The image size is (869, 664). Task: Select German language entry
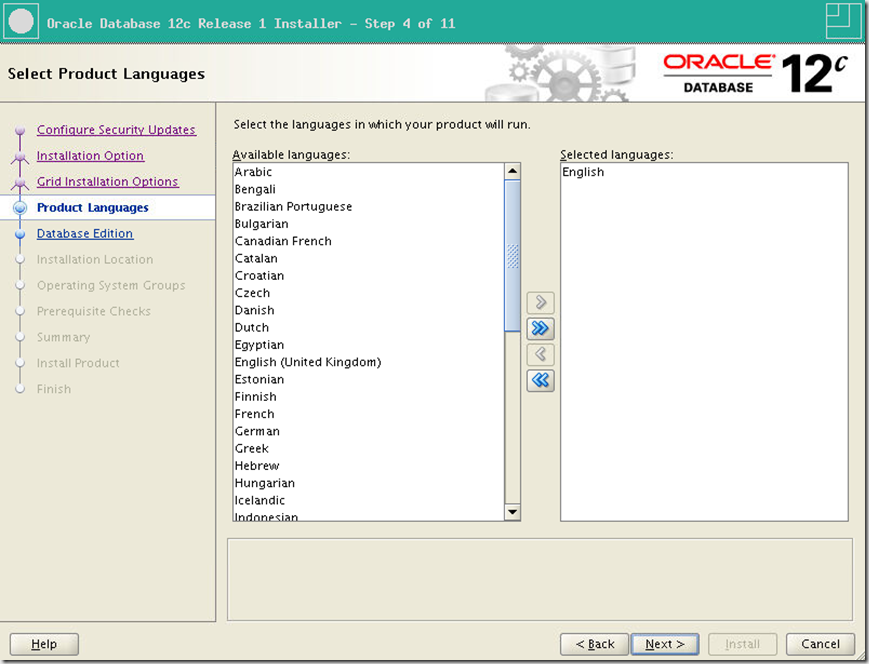pos(369,431)
